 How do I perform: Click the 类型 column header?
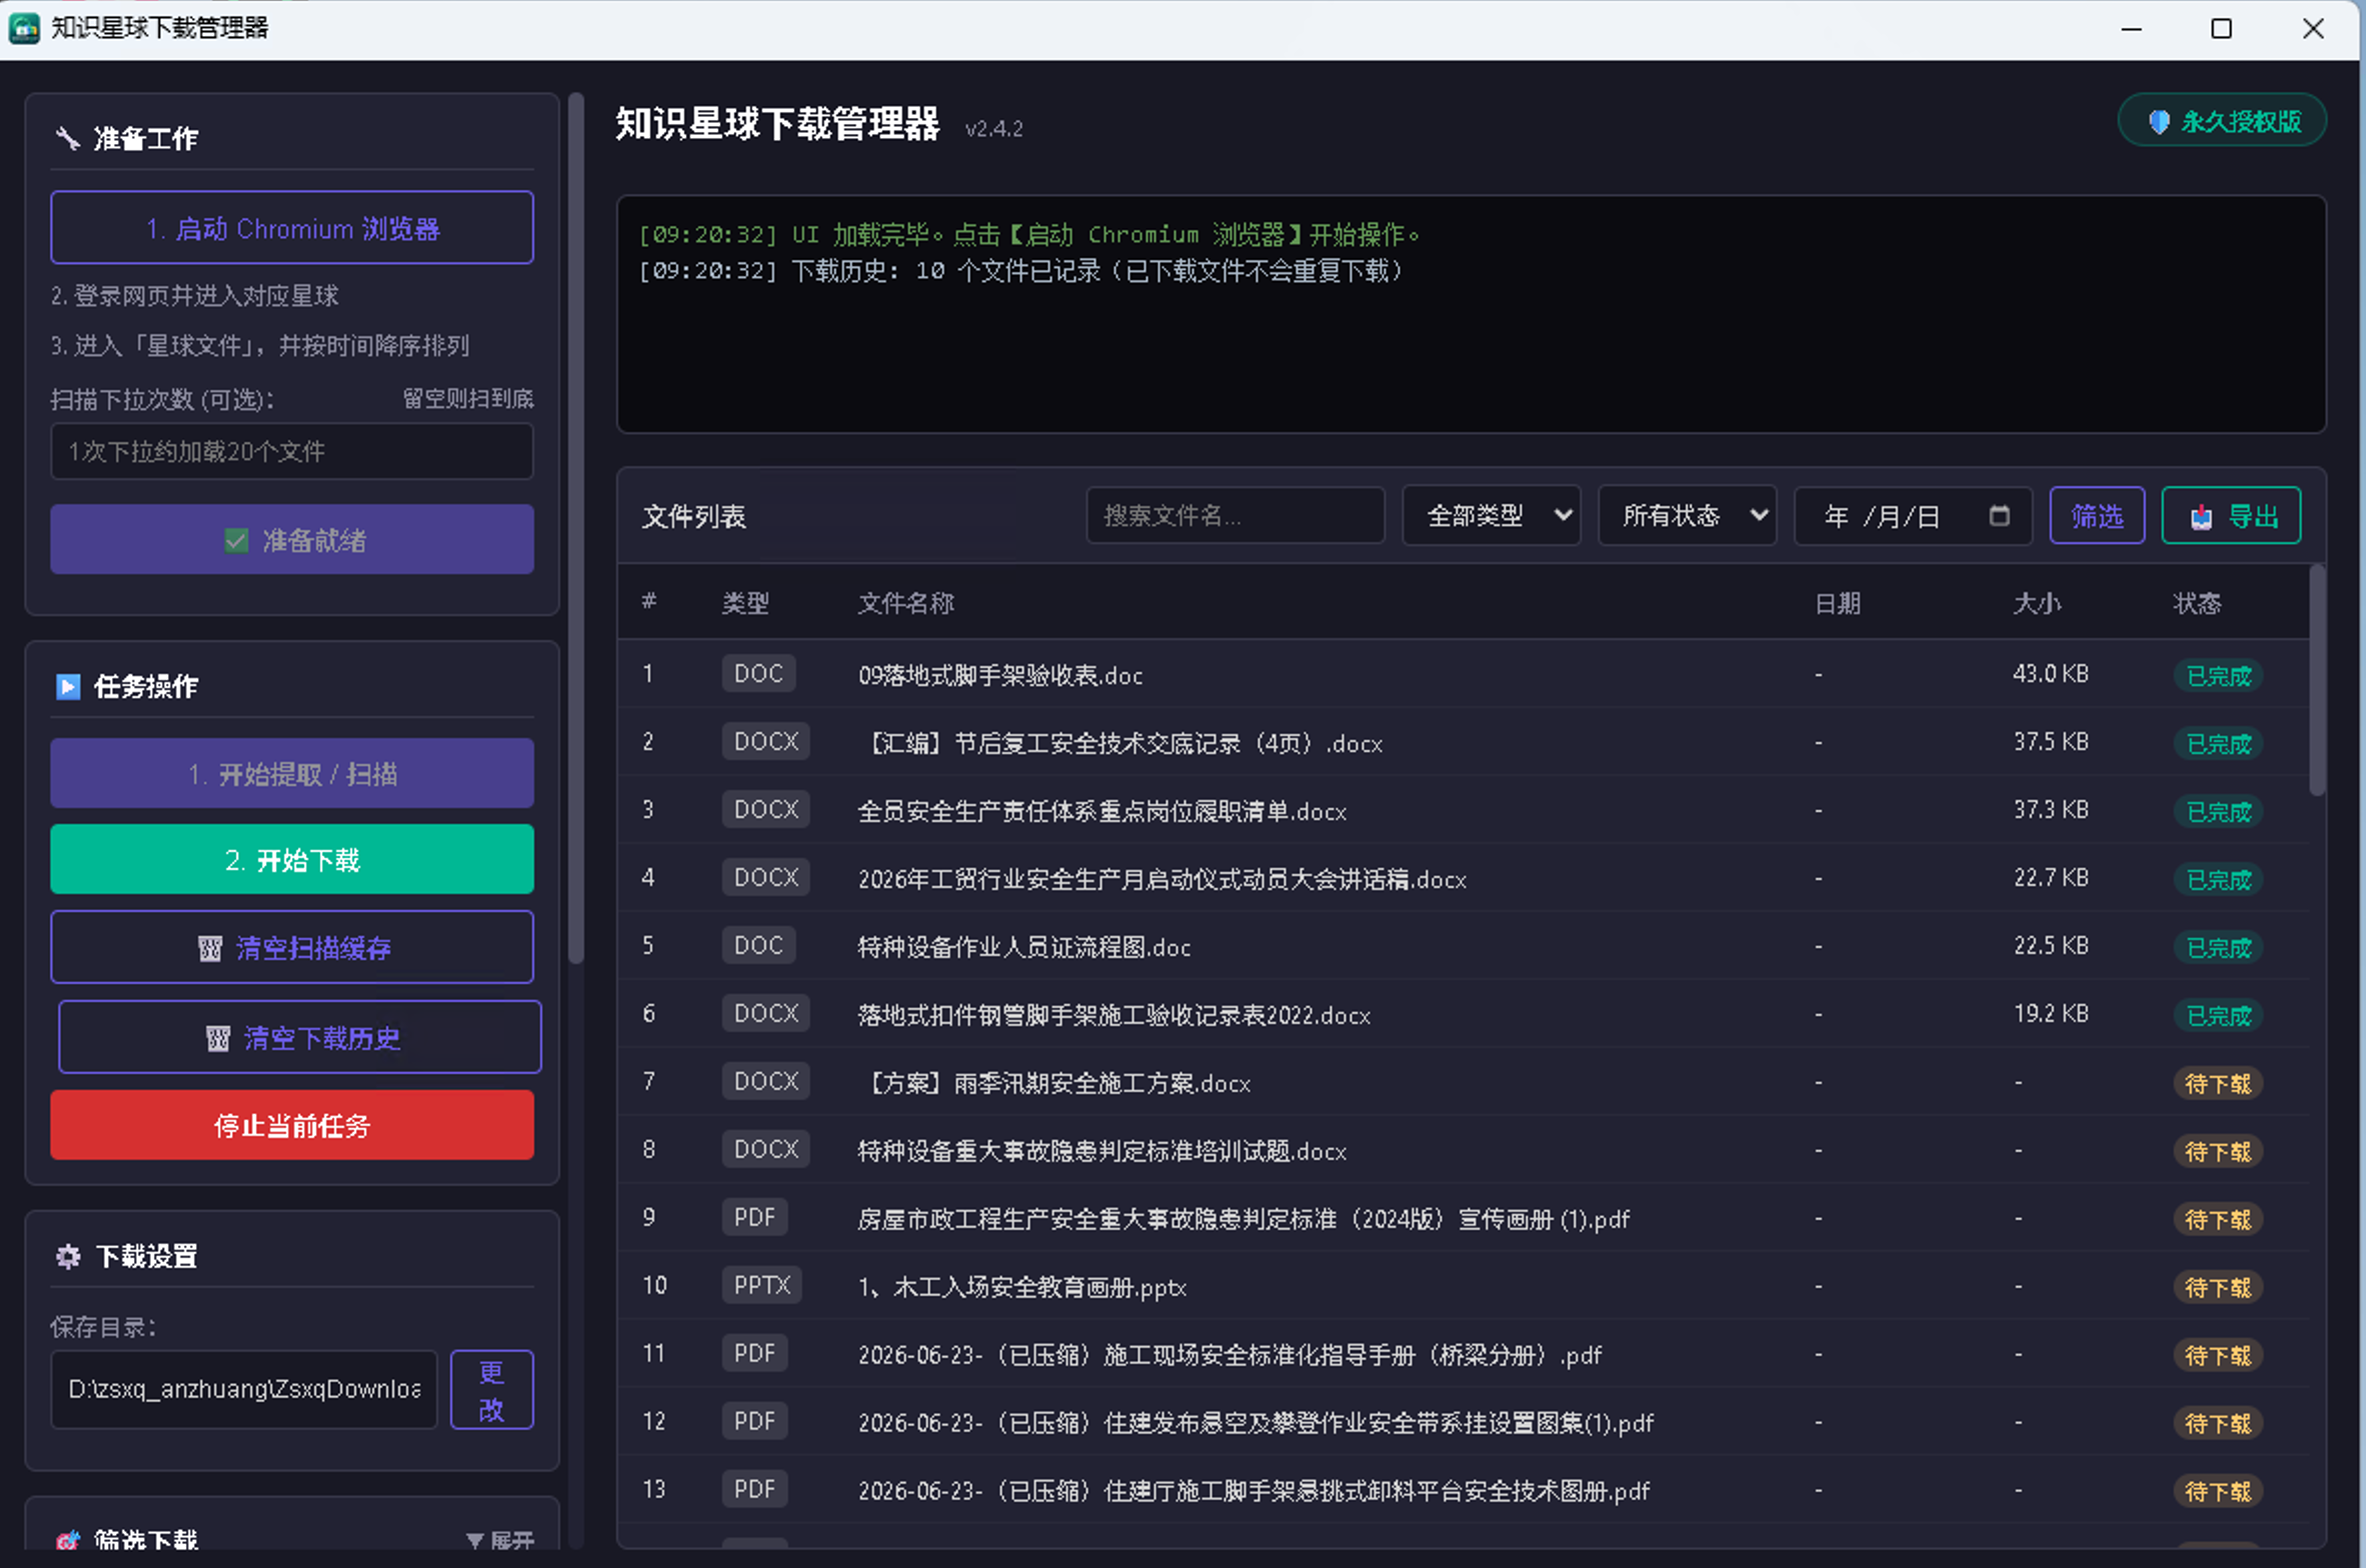click(746, 603)
